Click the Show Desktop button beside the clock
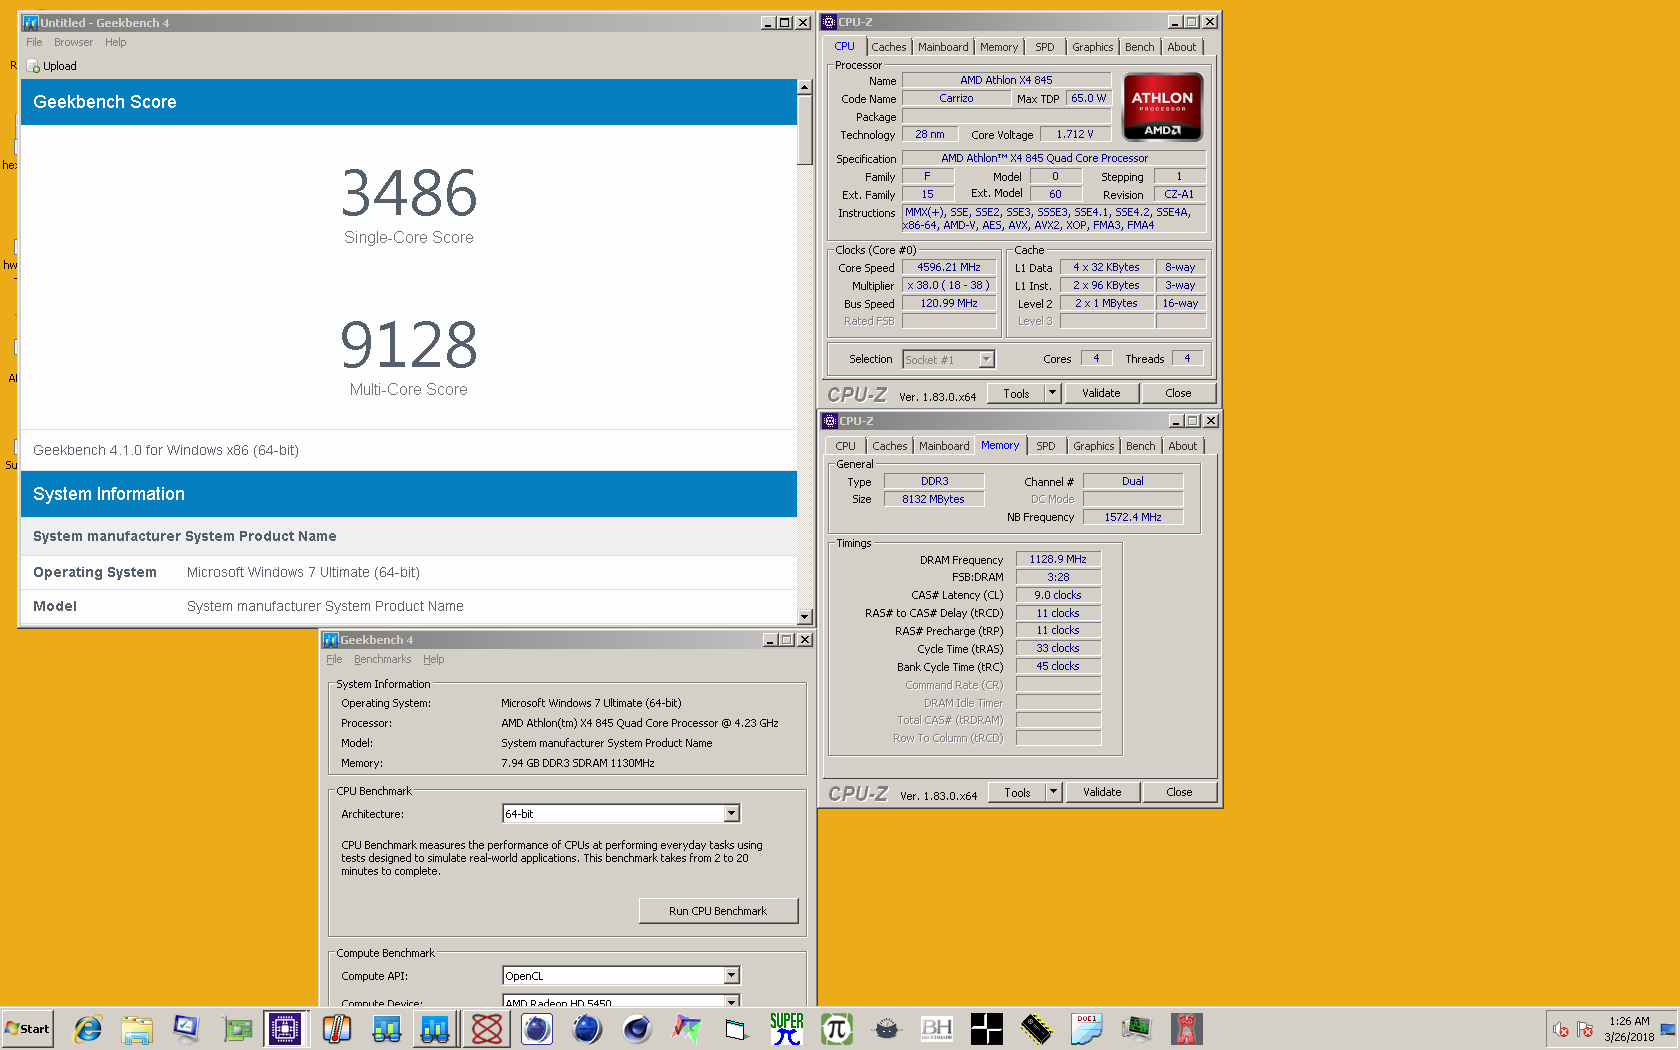 click(x=1668, y=1029)
